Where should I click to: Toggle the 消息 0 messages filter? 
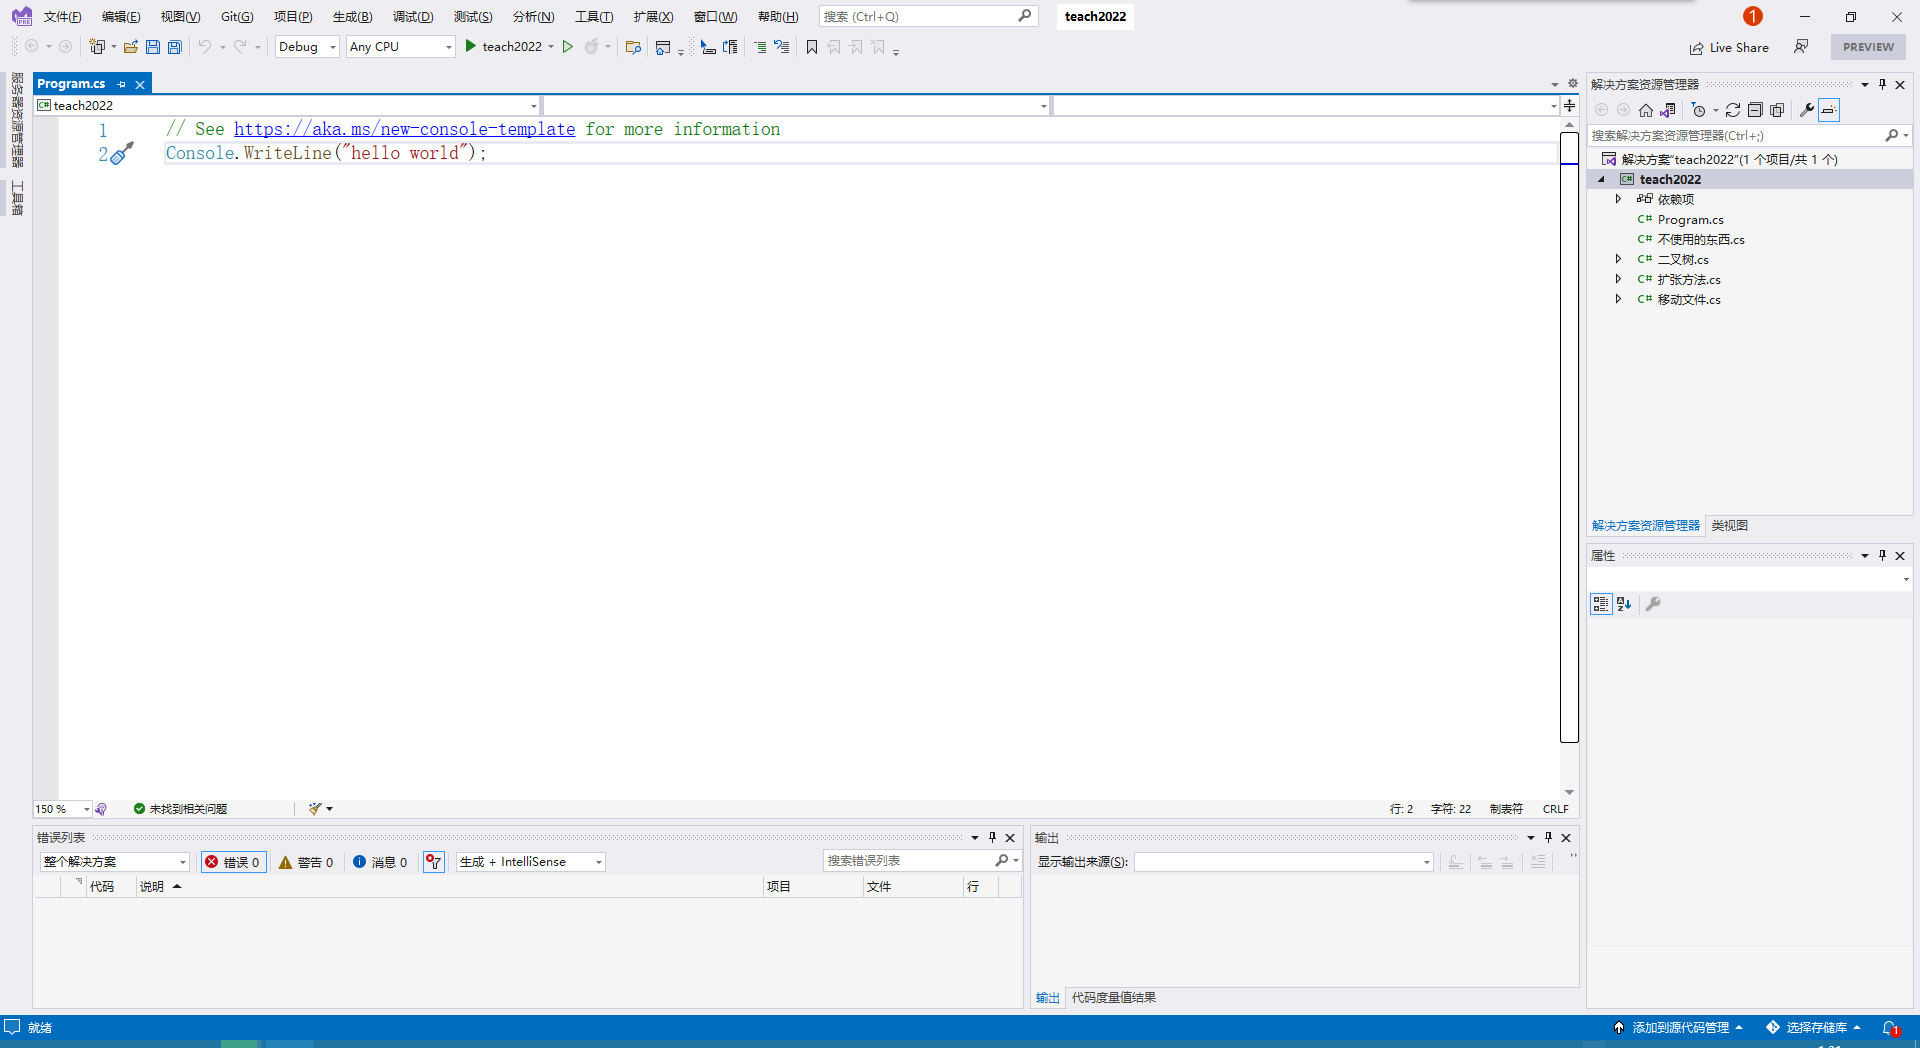point(380,862)
